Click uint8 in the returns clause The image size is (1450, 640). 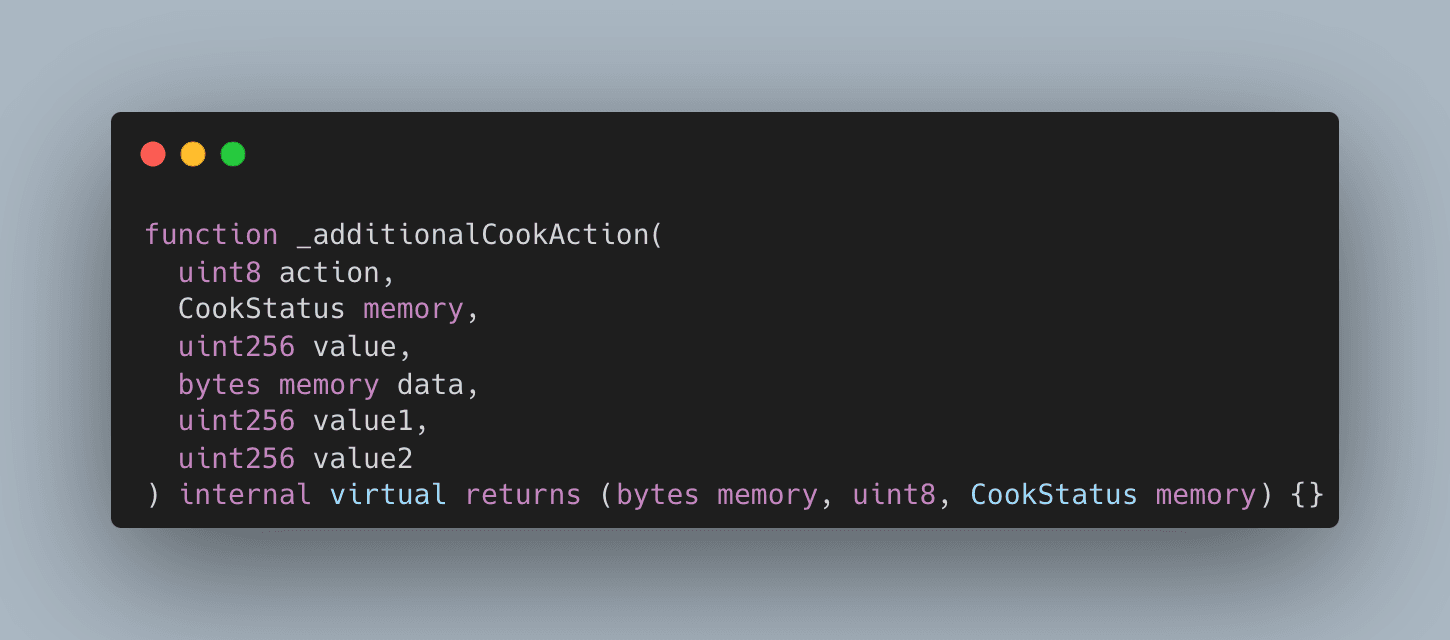[894, 495]
